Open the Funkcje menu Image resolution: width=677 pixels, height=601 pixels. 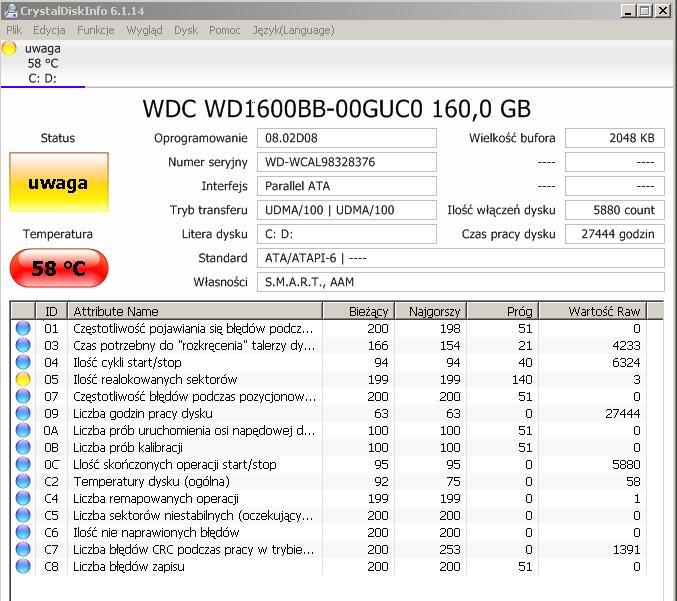(x=95, y=30)
